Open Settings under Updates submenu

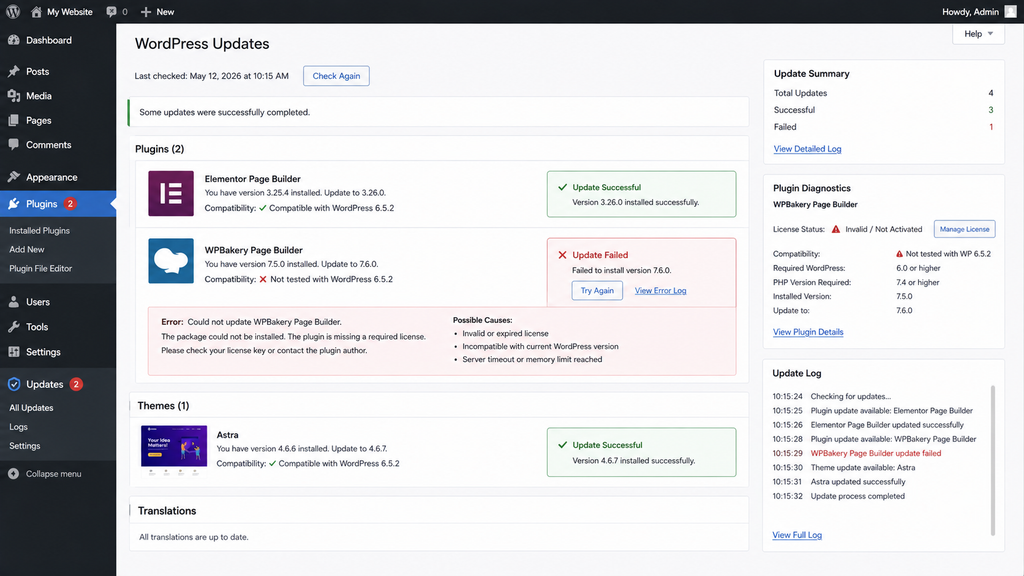(x=25, y=445)
